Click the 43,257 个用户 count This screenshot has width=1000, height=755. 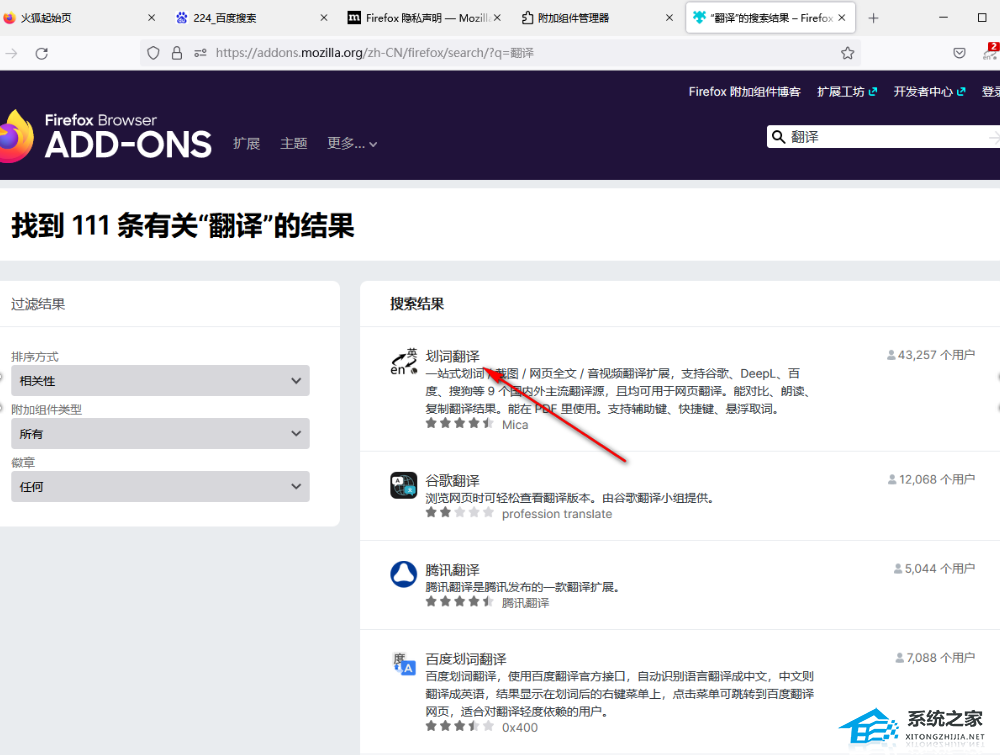pos(931,355)
